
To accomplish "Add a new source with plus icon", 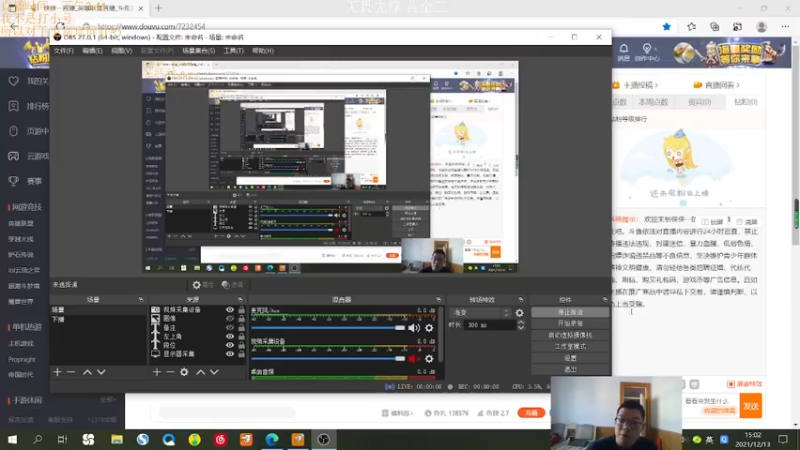I will pos(157,372).
